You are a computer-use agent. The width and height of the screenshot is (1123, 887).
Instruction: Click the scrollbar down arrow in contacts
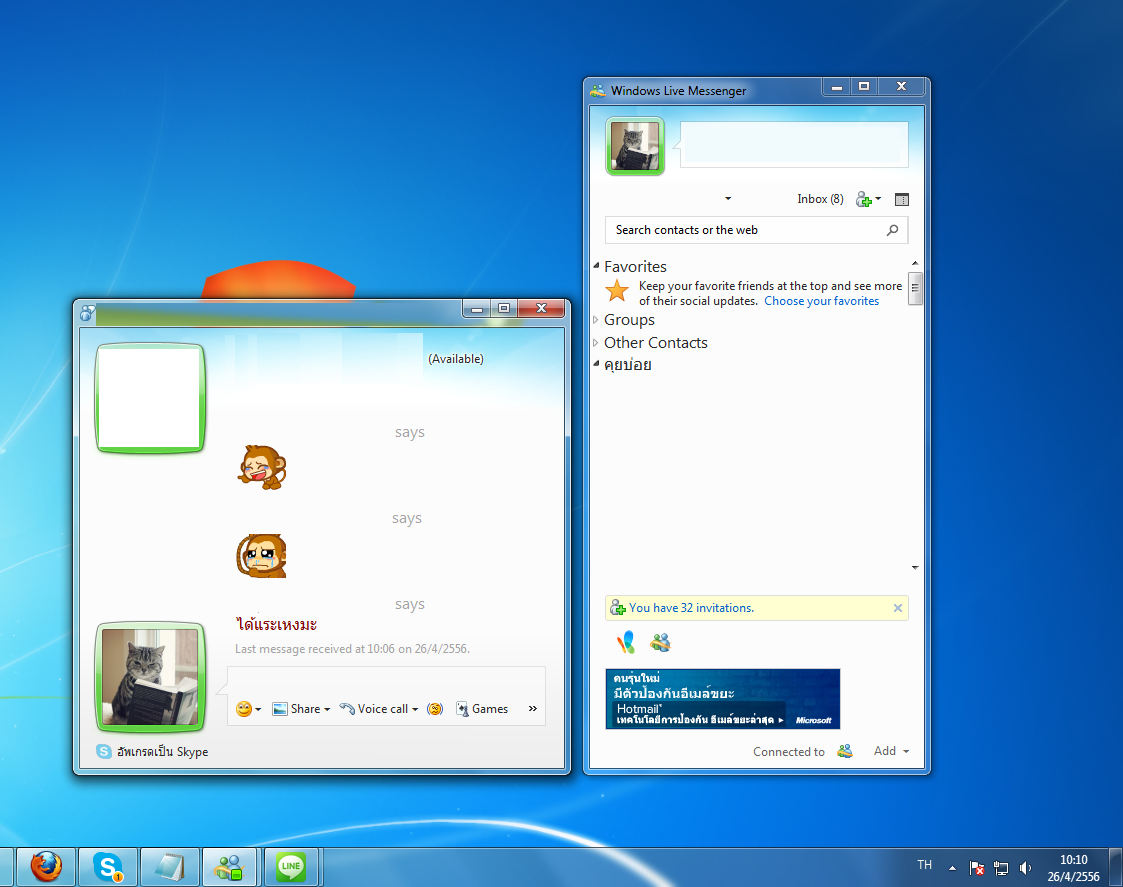pos(915,567)
